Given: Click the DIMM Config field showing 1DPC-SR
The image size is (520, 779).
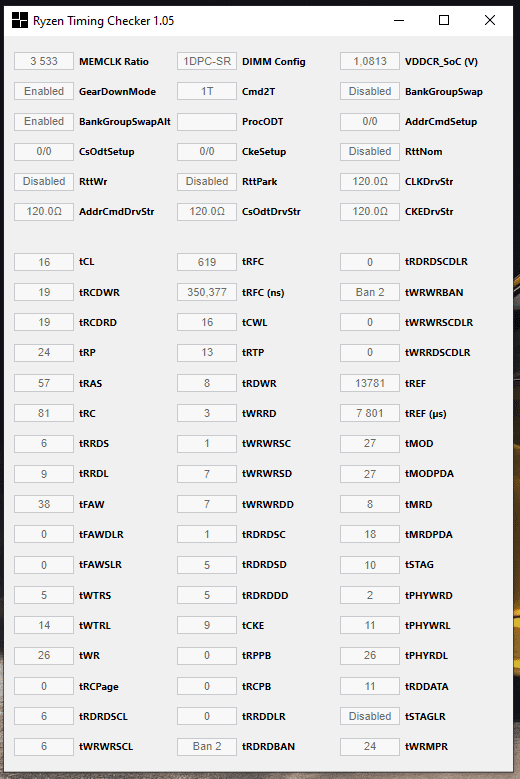Looking at the screenshot, I should [x=207, y=61].
